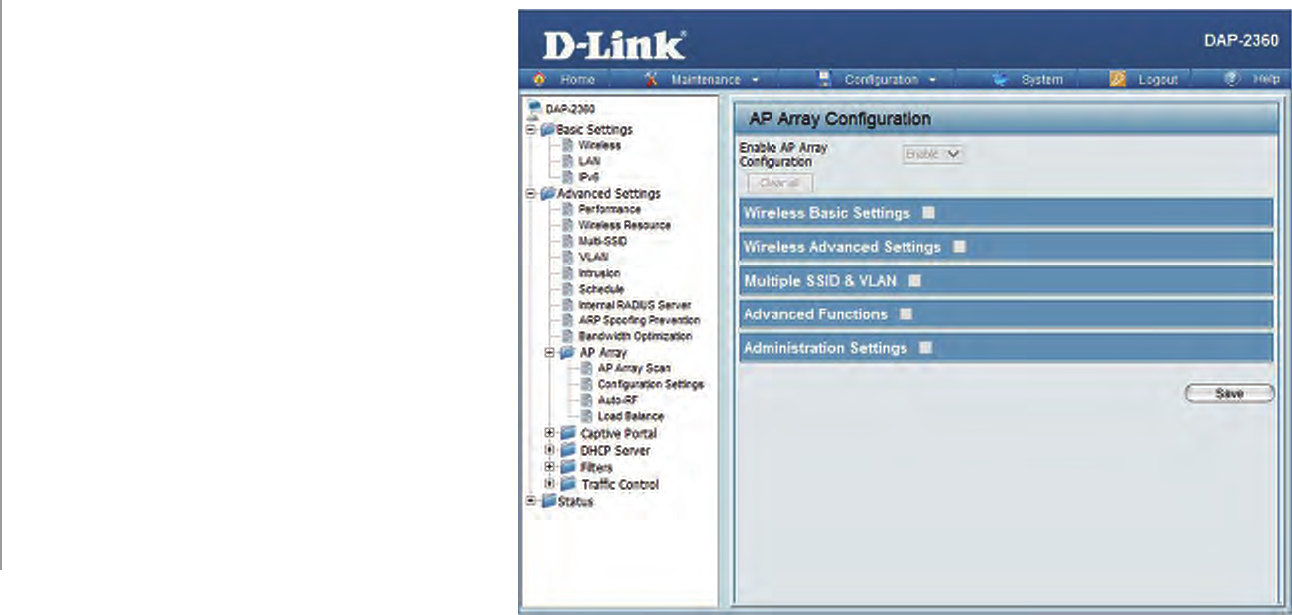
Task: Click the Maintenance tools icon
Action: coord(650,79)
